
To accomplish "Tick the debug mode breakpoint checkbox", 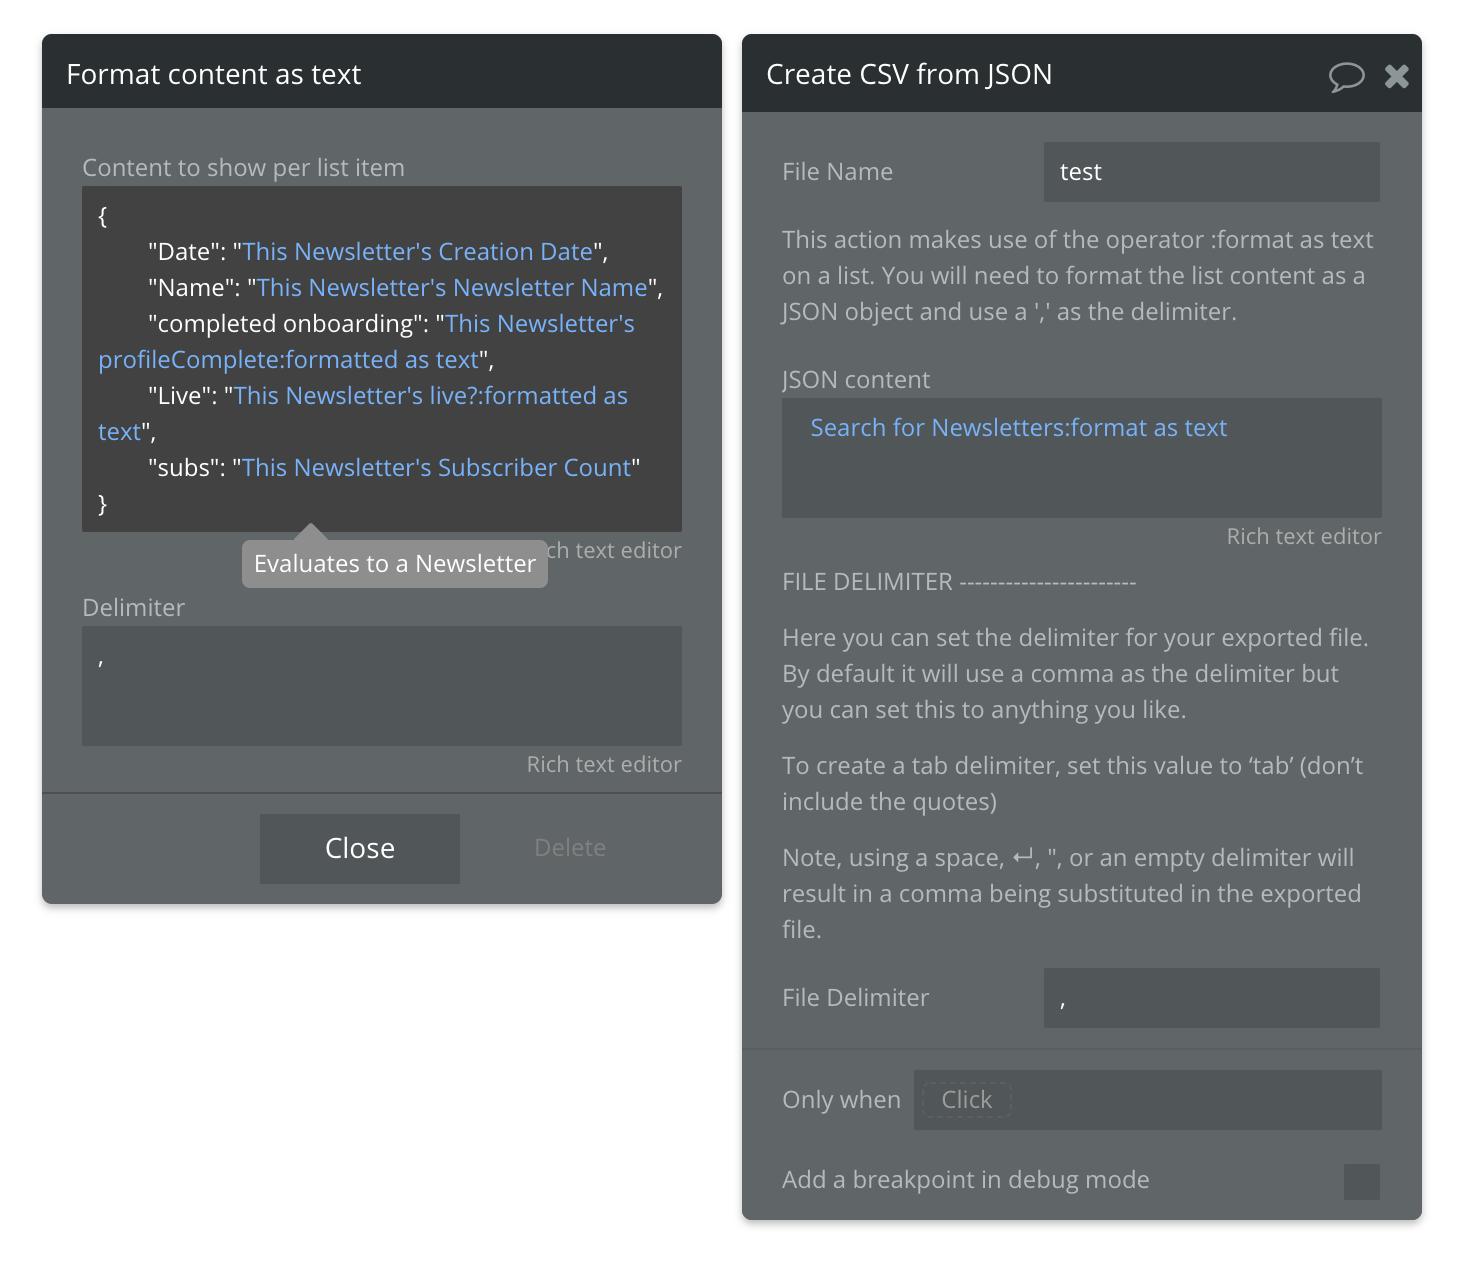I will click(x=1361, y=1181).
